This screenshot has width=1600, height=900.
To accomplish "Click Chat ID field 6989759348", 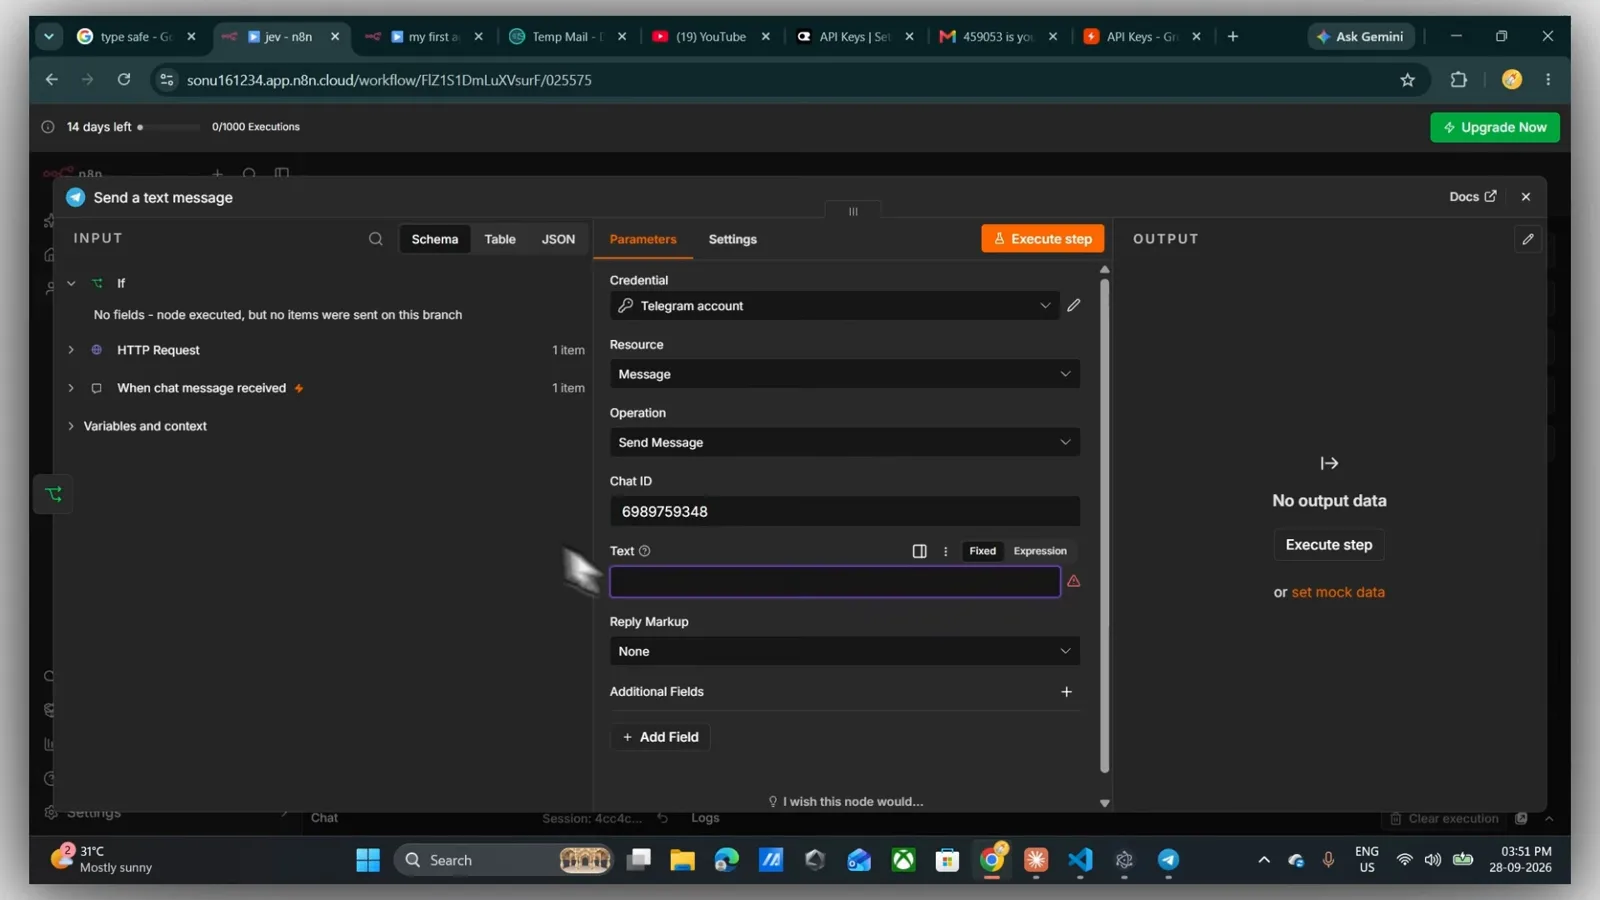I will 844,511.
